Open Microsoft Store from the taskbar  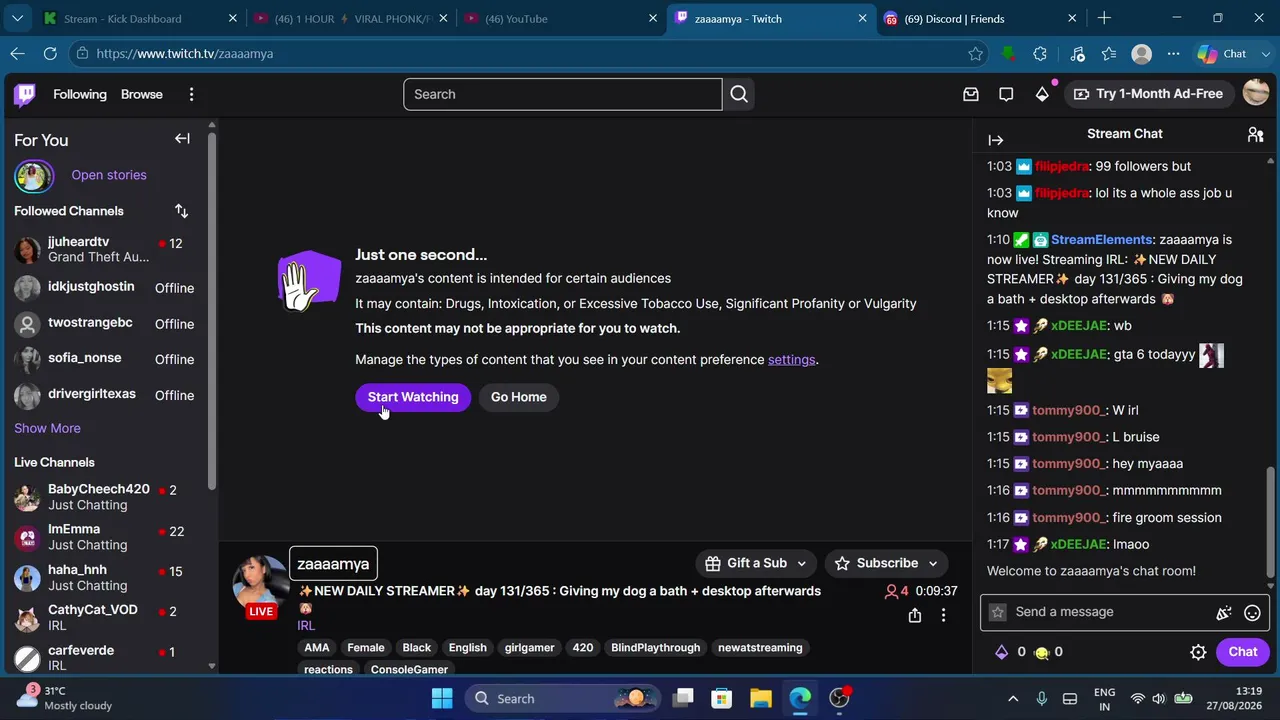tap(721, 698)
